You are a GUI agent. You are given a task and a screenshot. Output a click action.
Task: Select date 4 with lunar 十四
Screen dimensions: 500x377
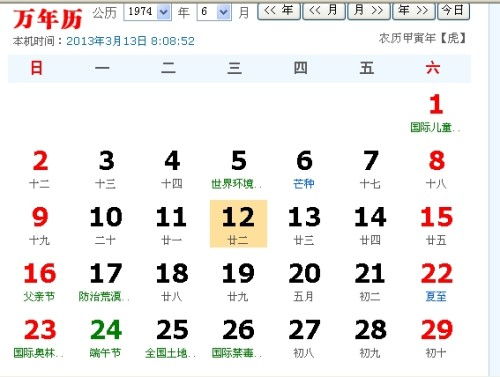pyautogui.click(x=172, y=169)
